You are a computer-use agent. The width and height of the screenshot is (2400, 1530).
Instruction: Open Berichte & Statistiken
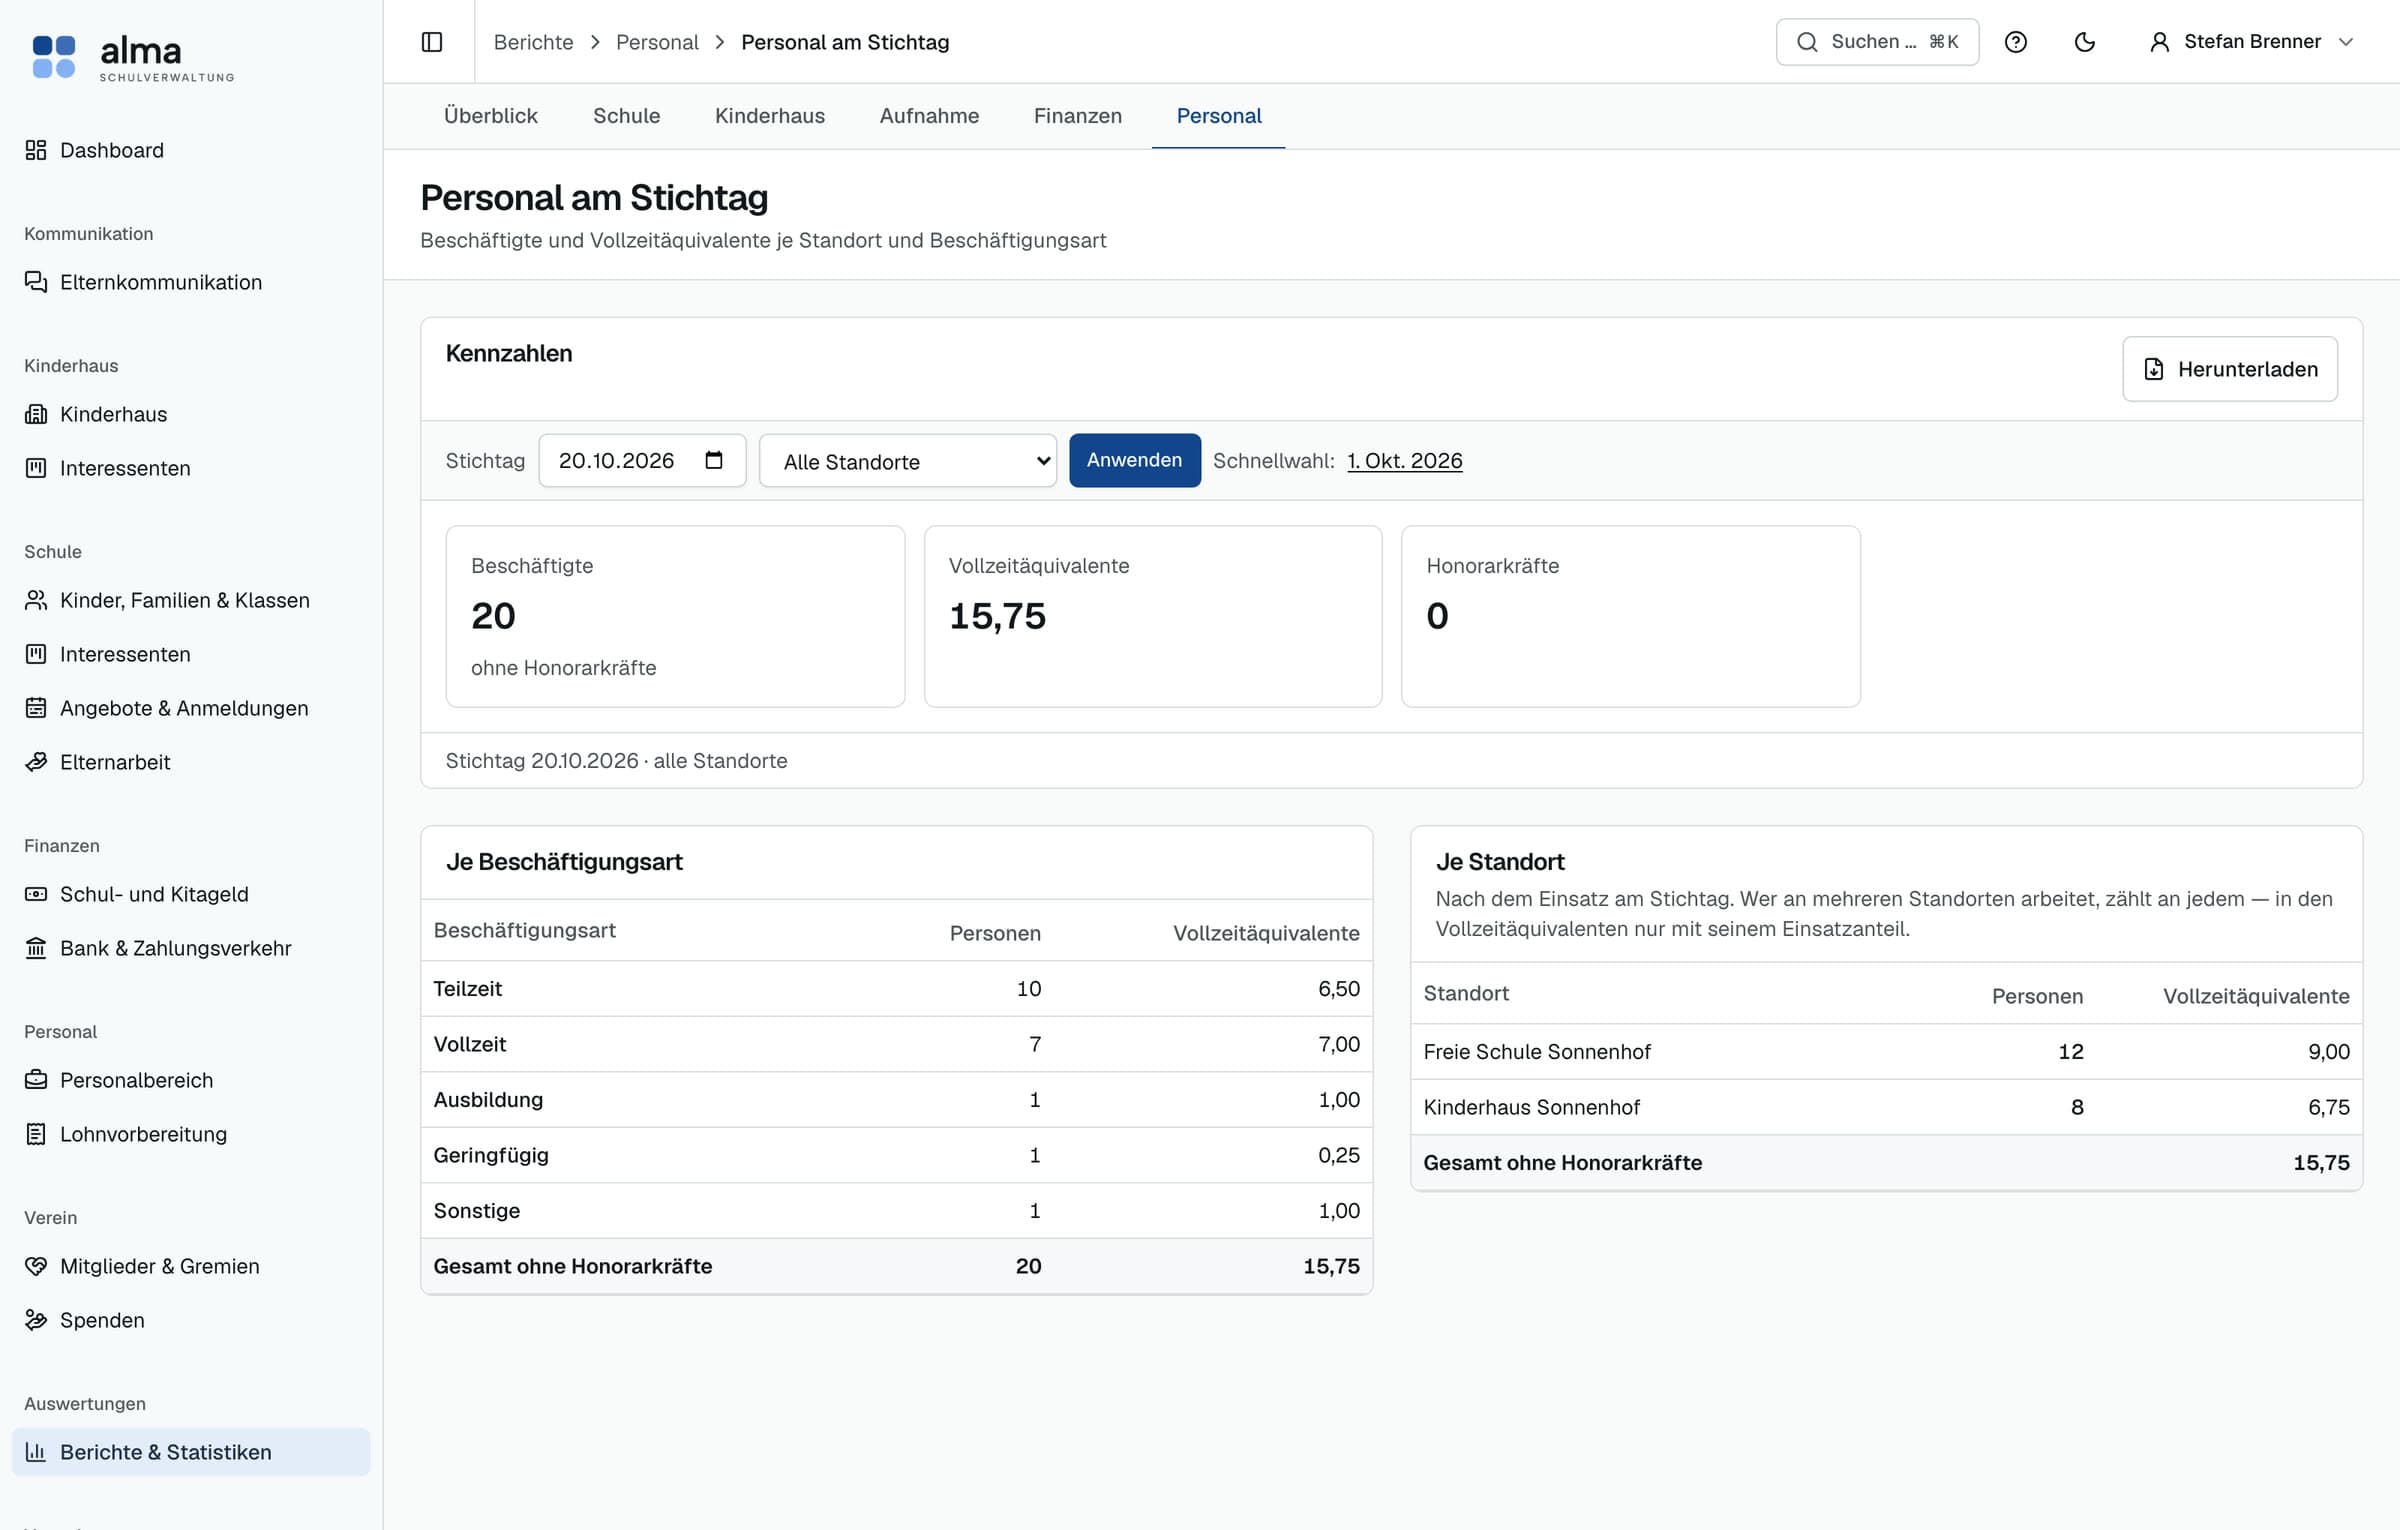pos(191,1452)
